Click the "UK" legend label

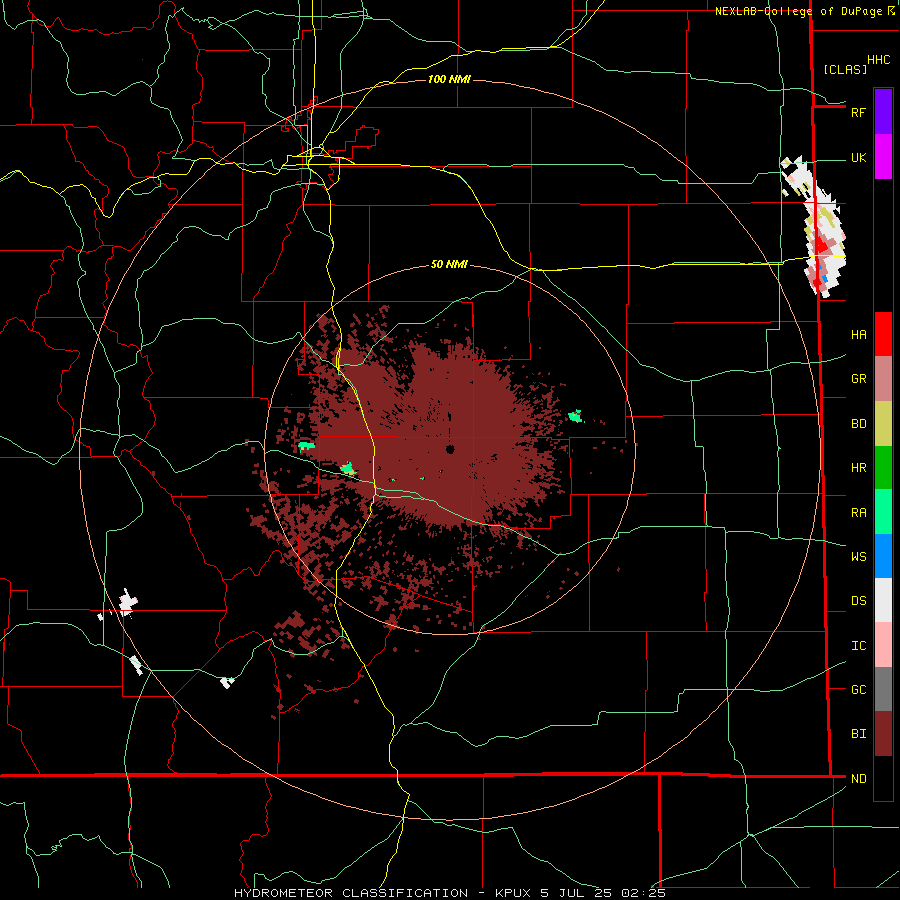click(858, 158)
